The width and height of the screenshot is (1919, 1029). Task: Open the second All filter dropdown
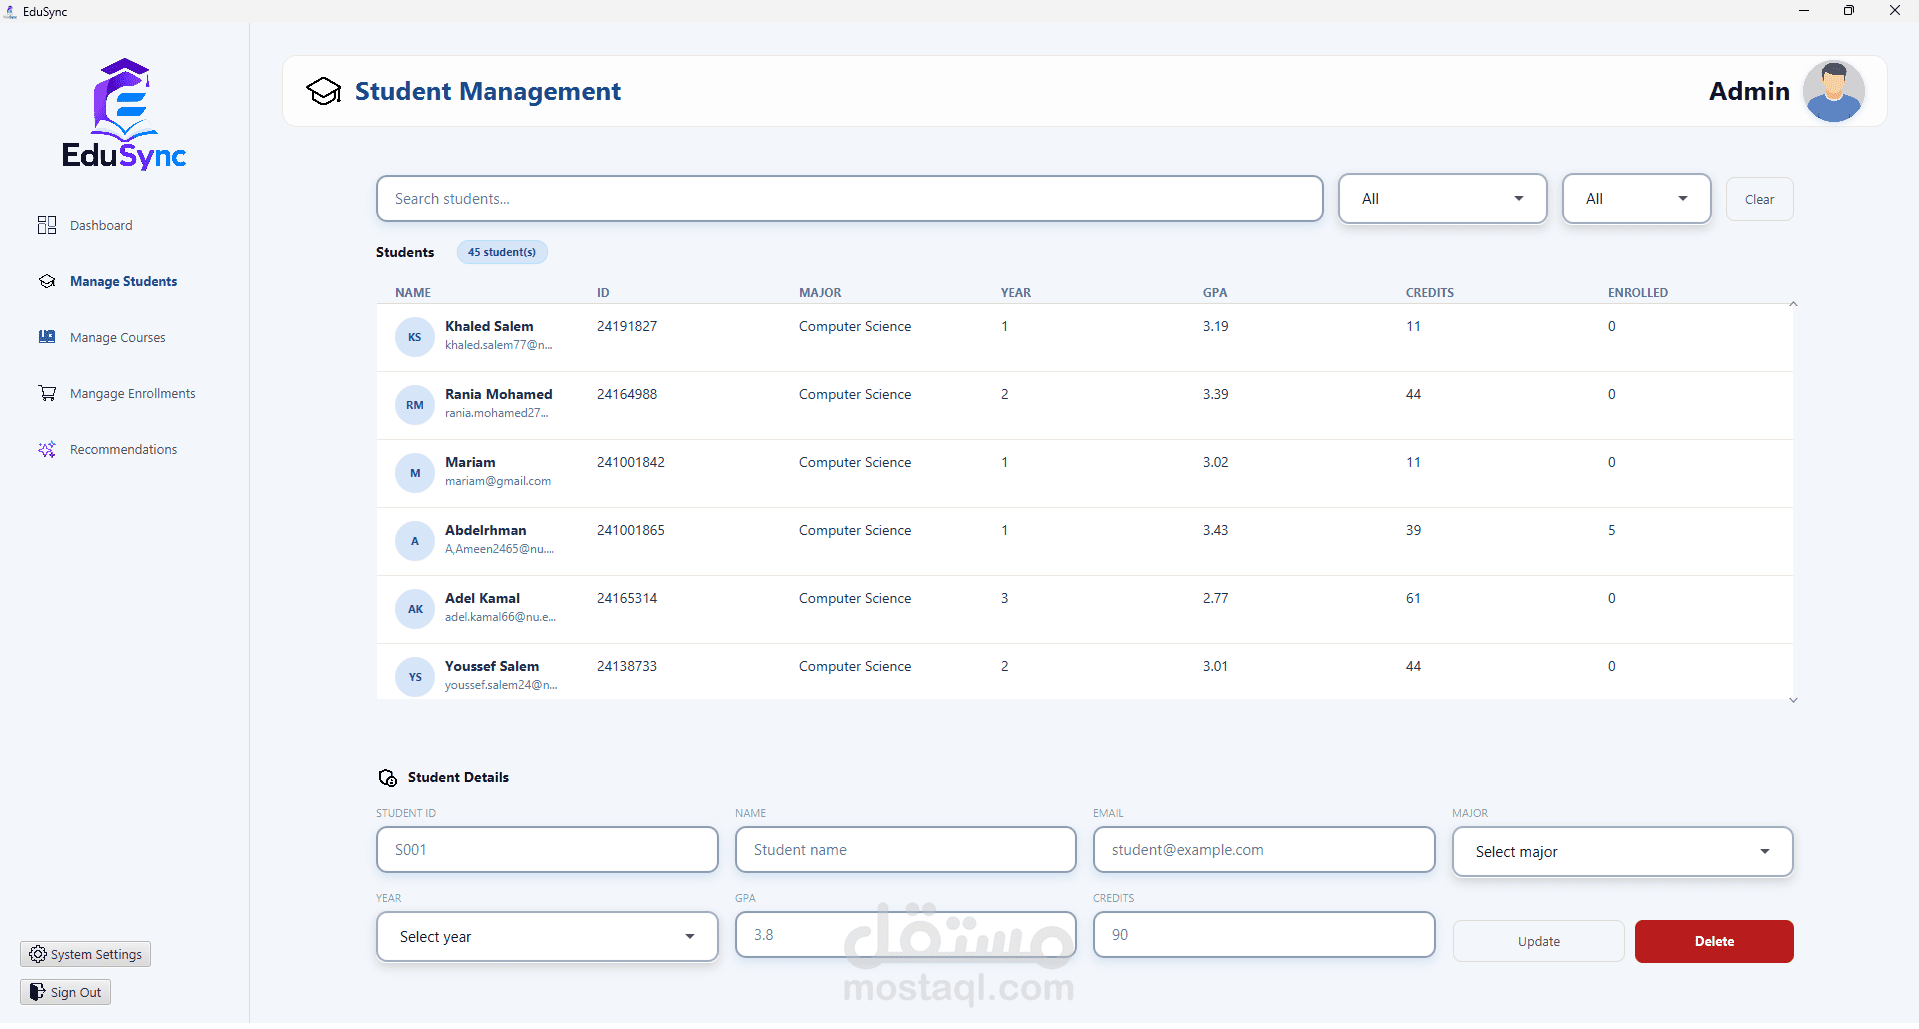point(1636,199)
